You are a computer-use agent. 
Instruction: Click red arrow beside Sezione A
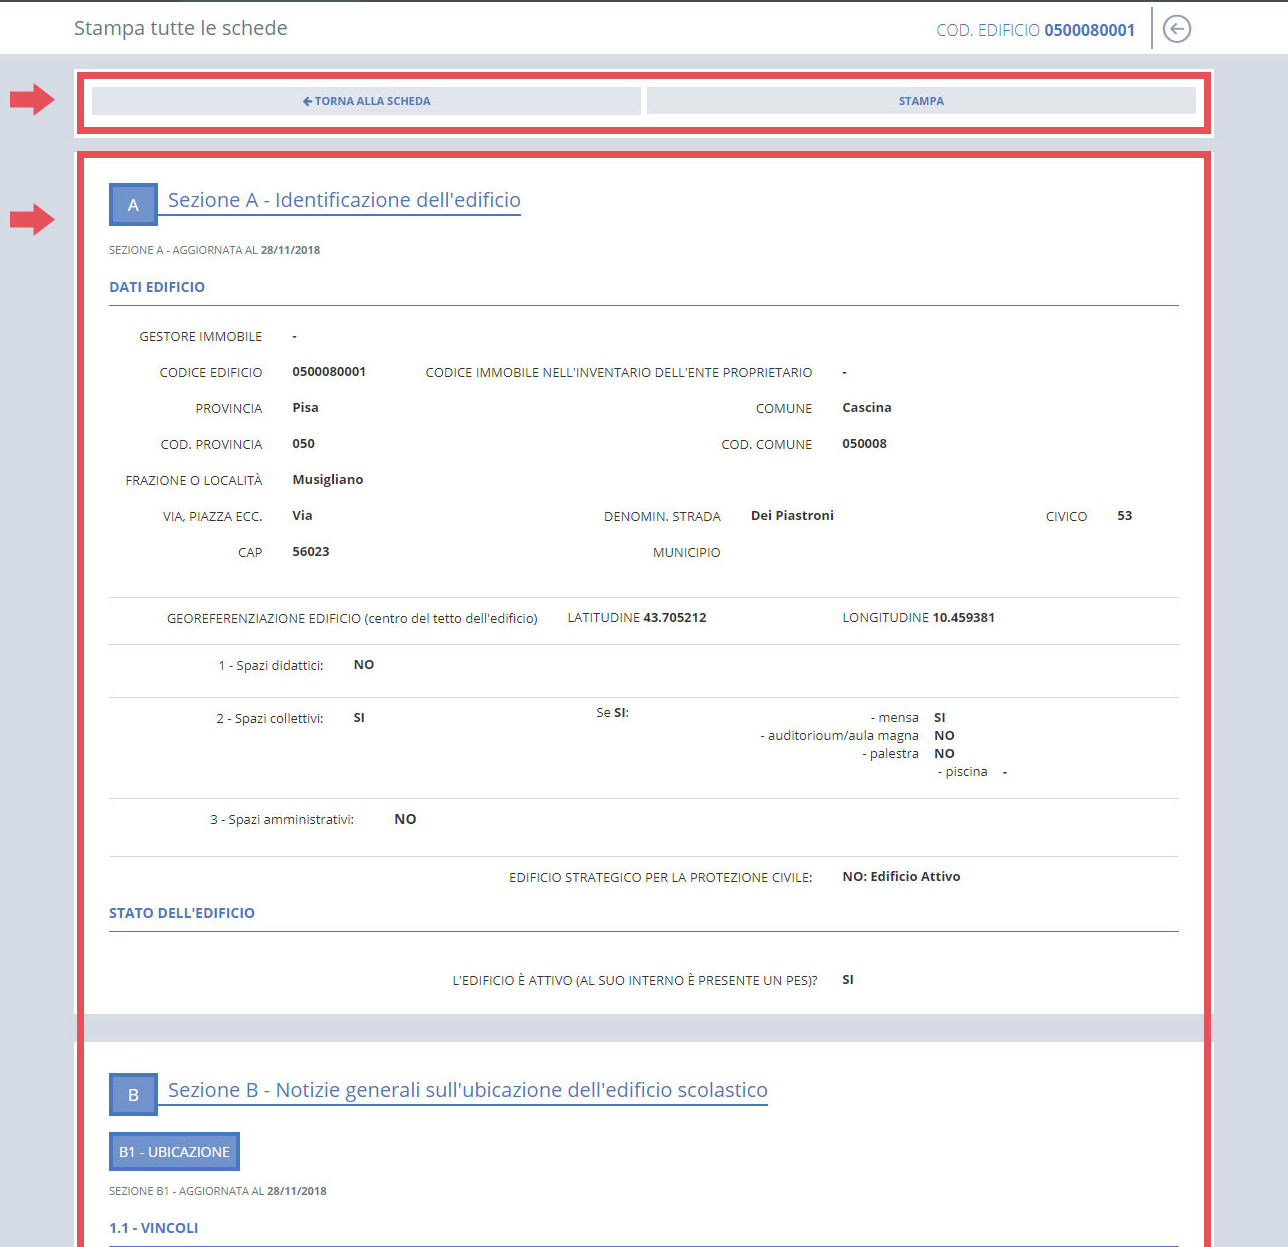click(x=32, y=219)
